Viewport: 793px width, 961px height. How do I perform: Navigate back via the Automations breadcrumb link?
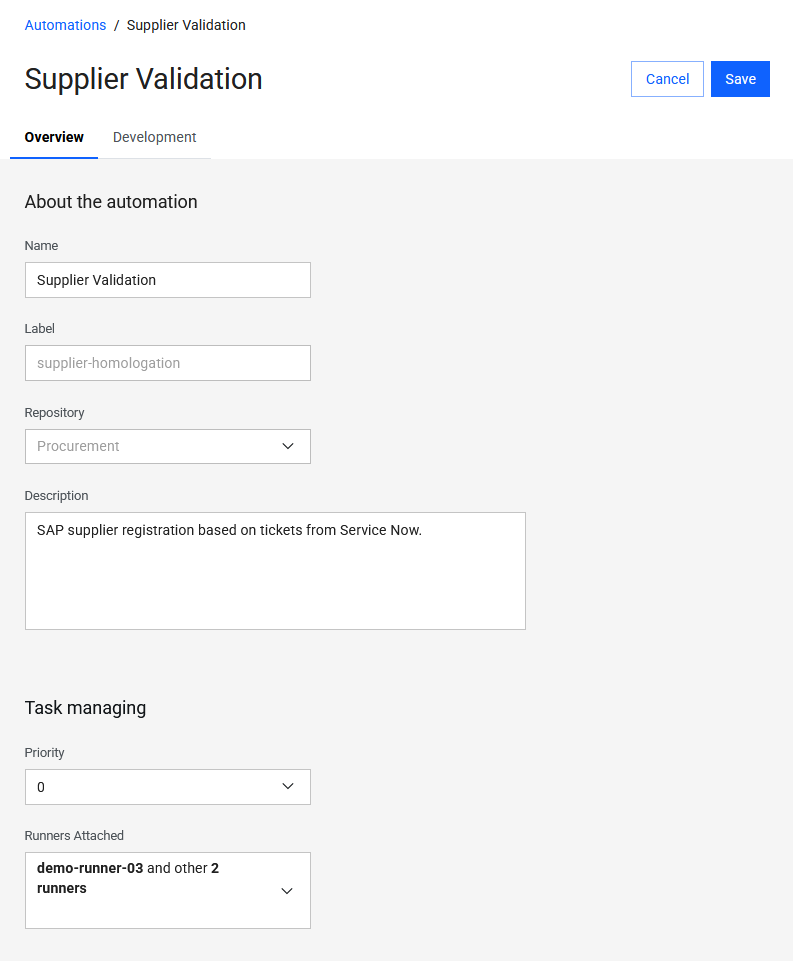65,24
